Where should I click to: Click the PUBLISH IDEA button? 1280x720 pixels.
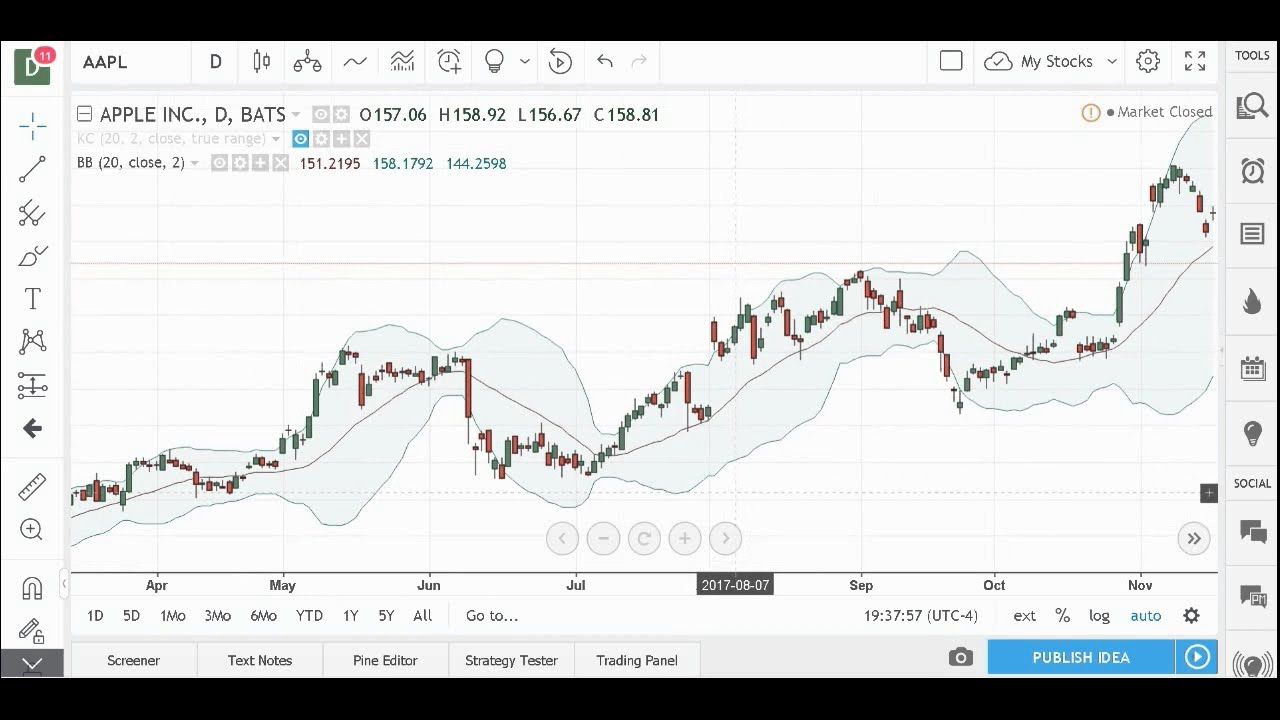1081,657
